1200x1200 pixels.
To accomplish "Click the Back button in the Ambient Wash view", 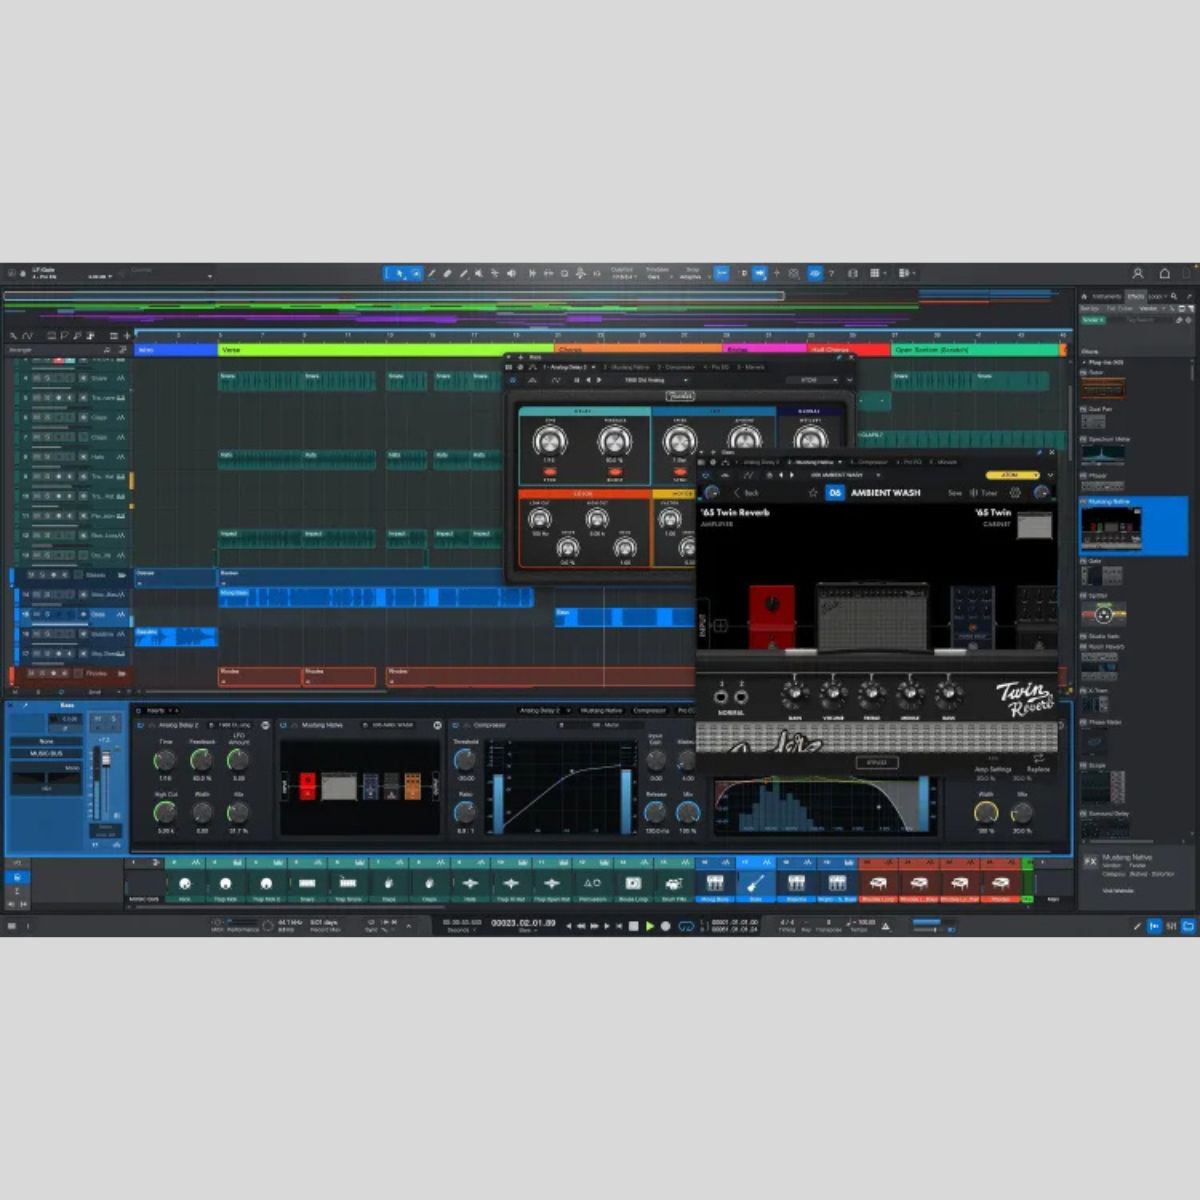I will 747,490.
